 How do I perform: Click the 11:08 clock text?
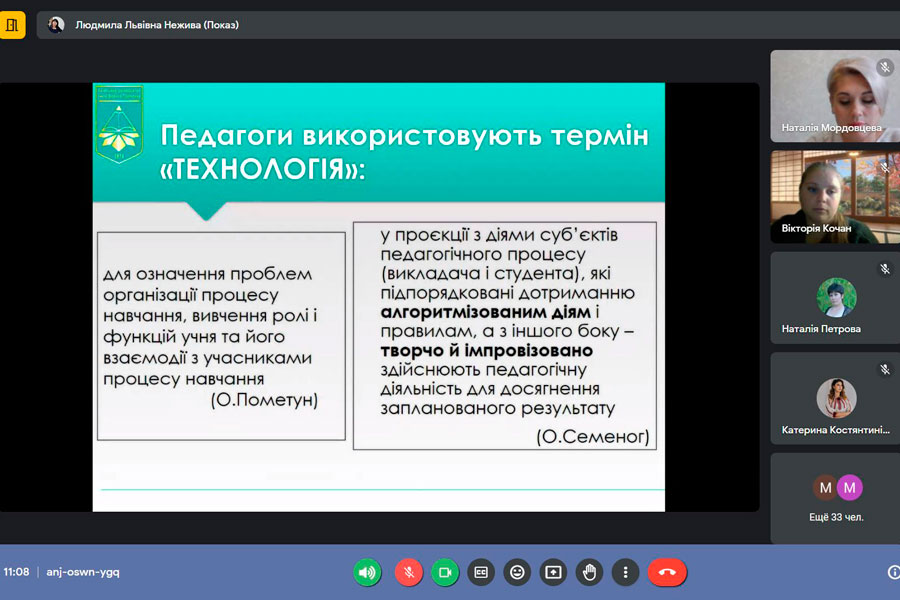pyautogui.click(x=16, y=572)
